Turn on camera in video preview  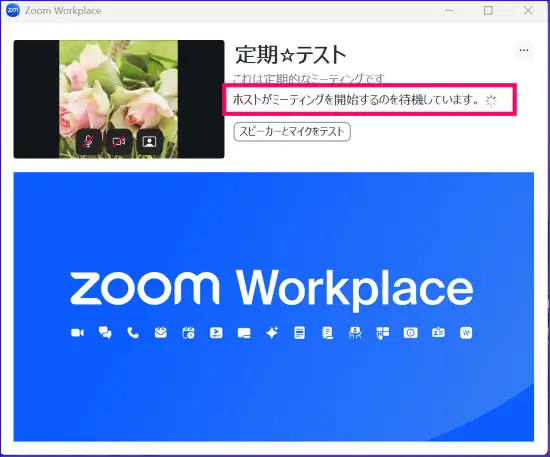coord(119,142)
